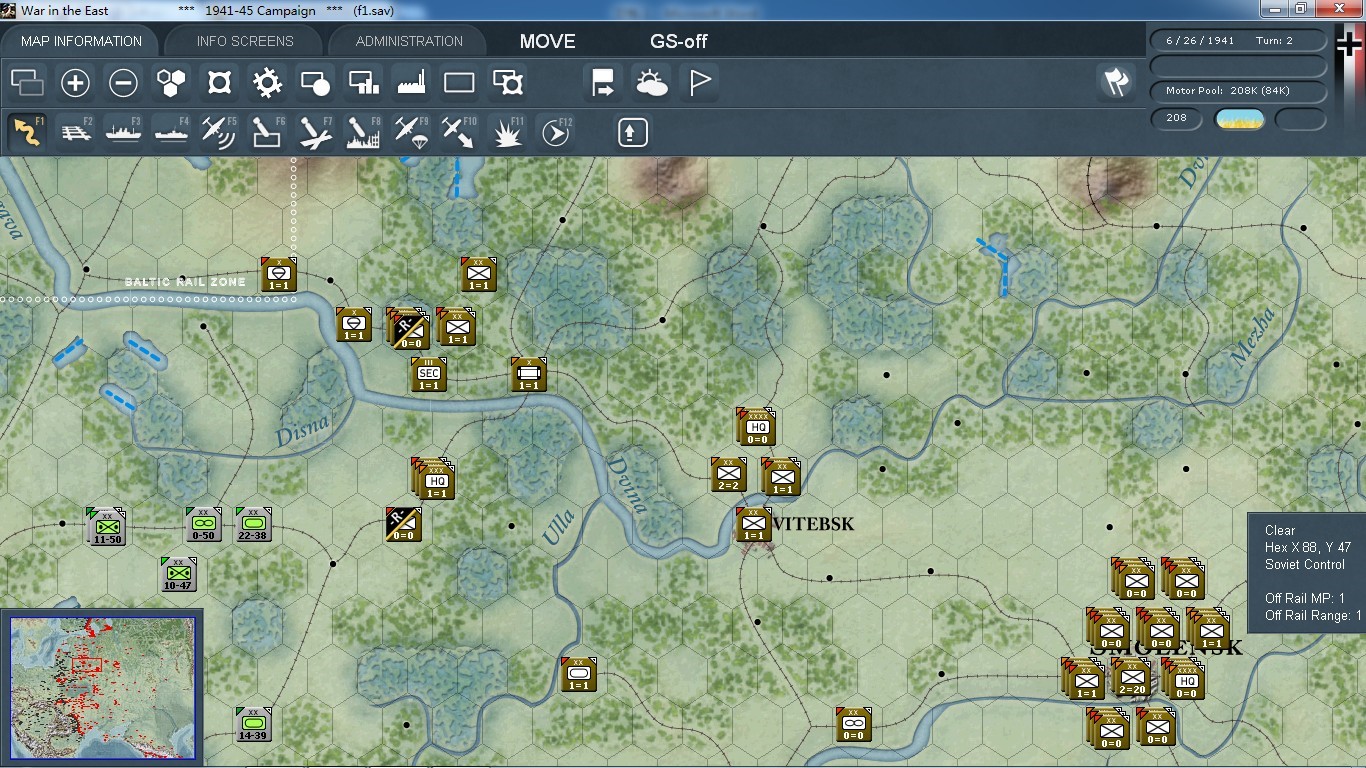
Task: Select the German 14-39 panzer unit
Action: click(x=253, y=724)
